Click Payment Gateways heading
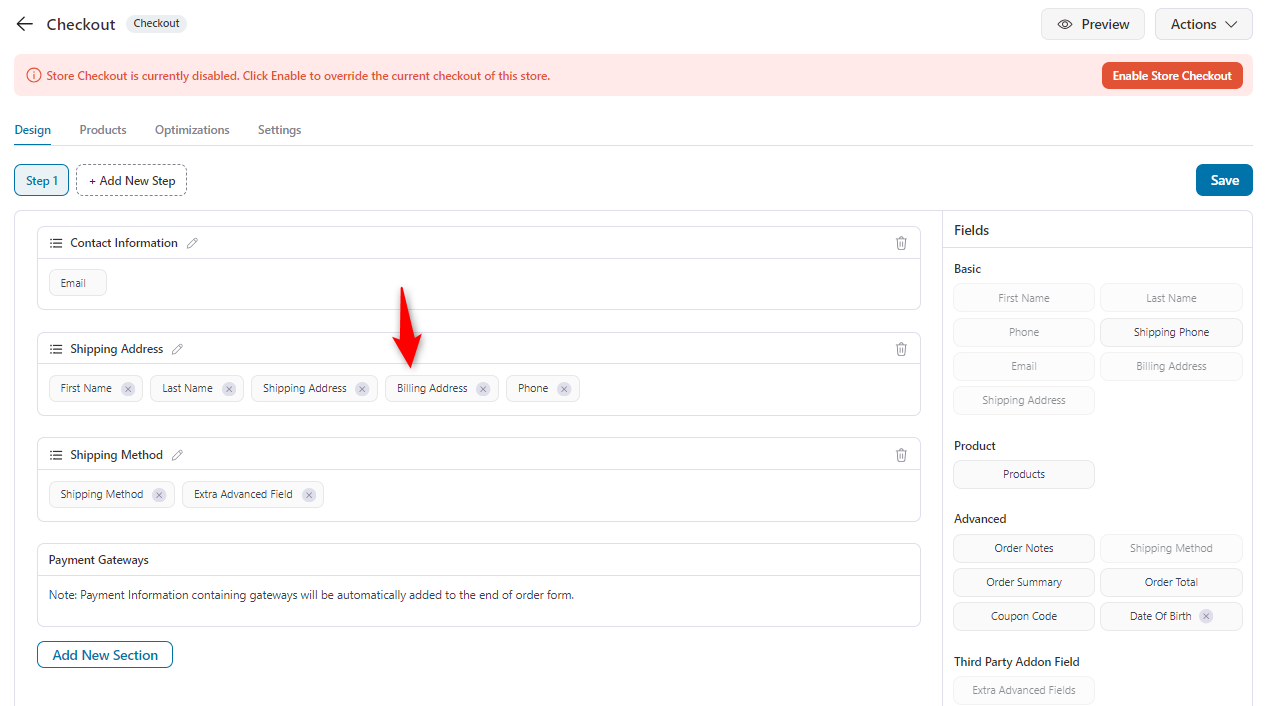The width and height of the screenshot is (1272, 706). tap(99, 560)
